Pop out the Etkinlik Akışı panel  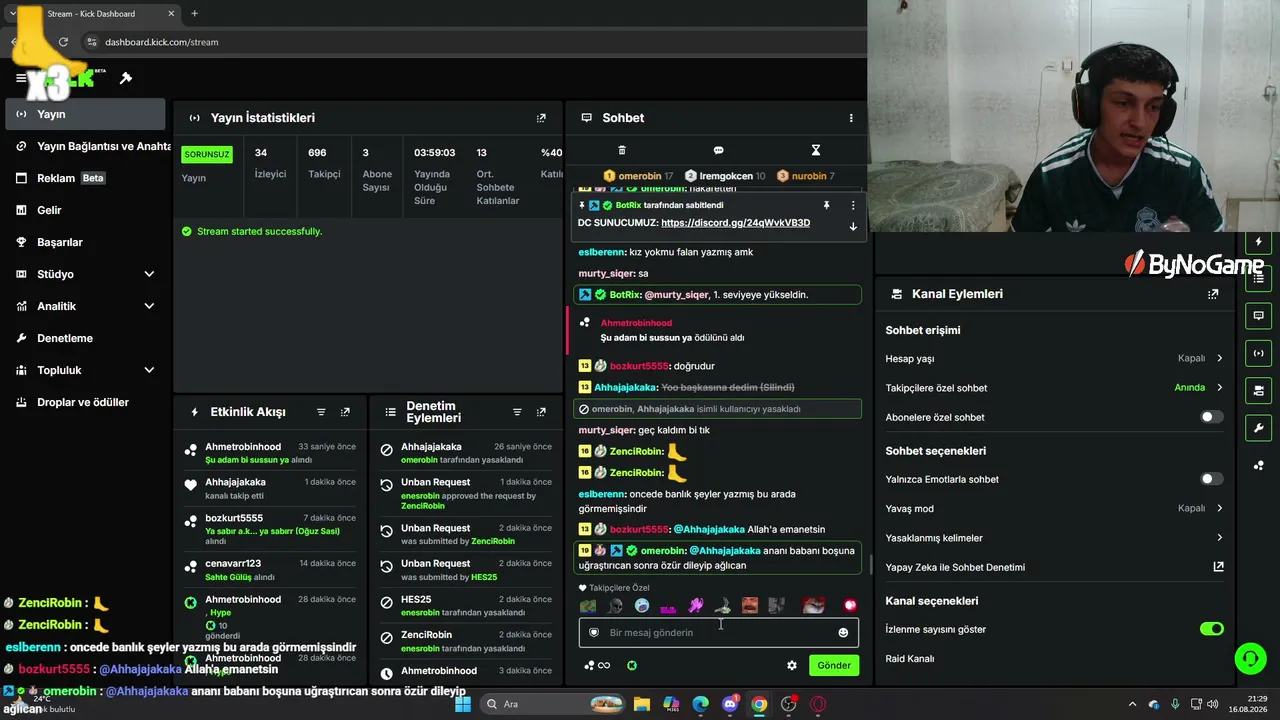coord(345,412)
